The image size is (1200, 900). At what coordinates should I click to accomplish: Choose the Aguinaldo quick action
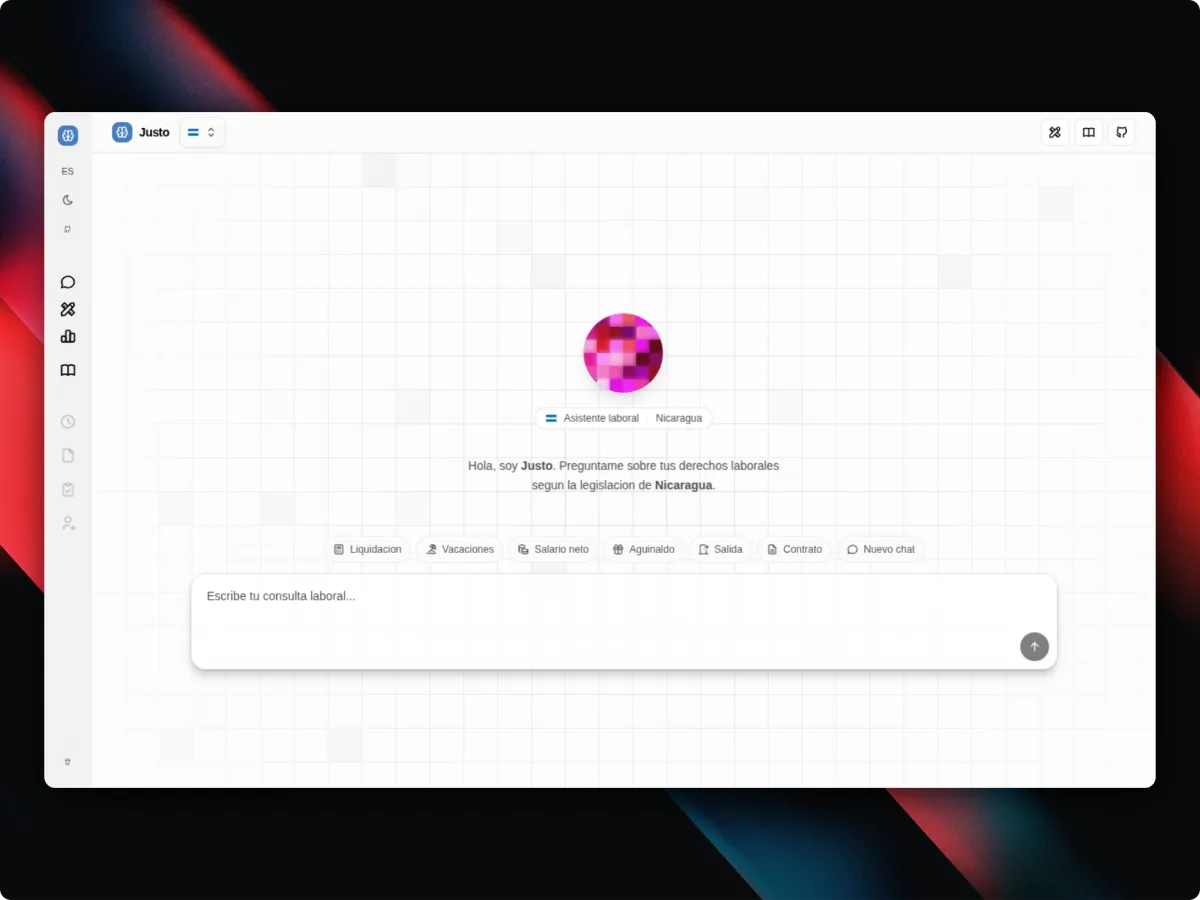643,549
